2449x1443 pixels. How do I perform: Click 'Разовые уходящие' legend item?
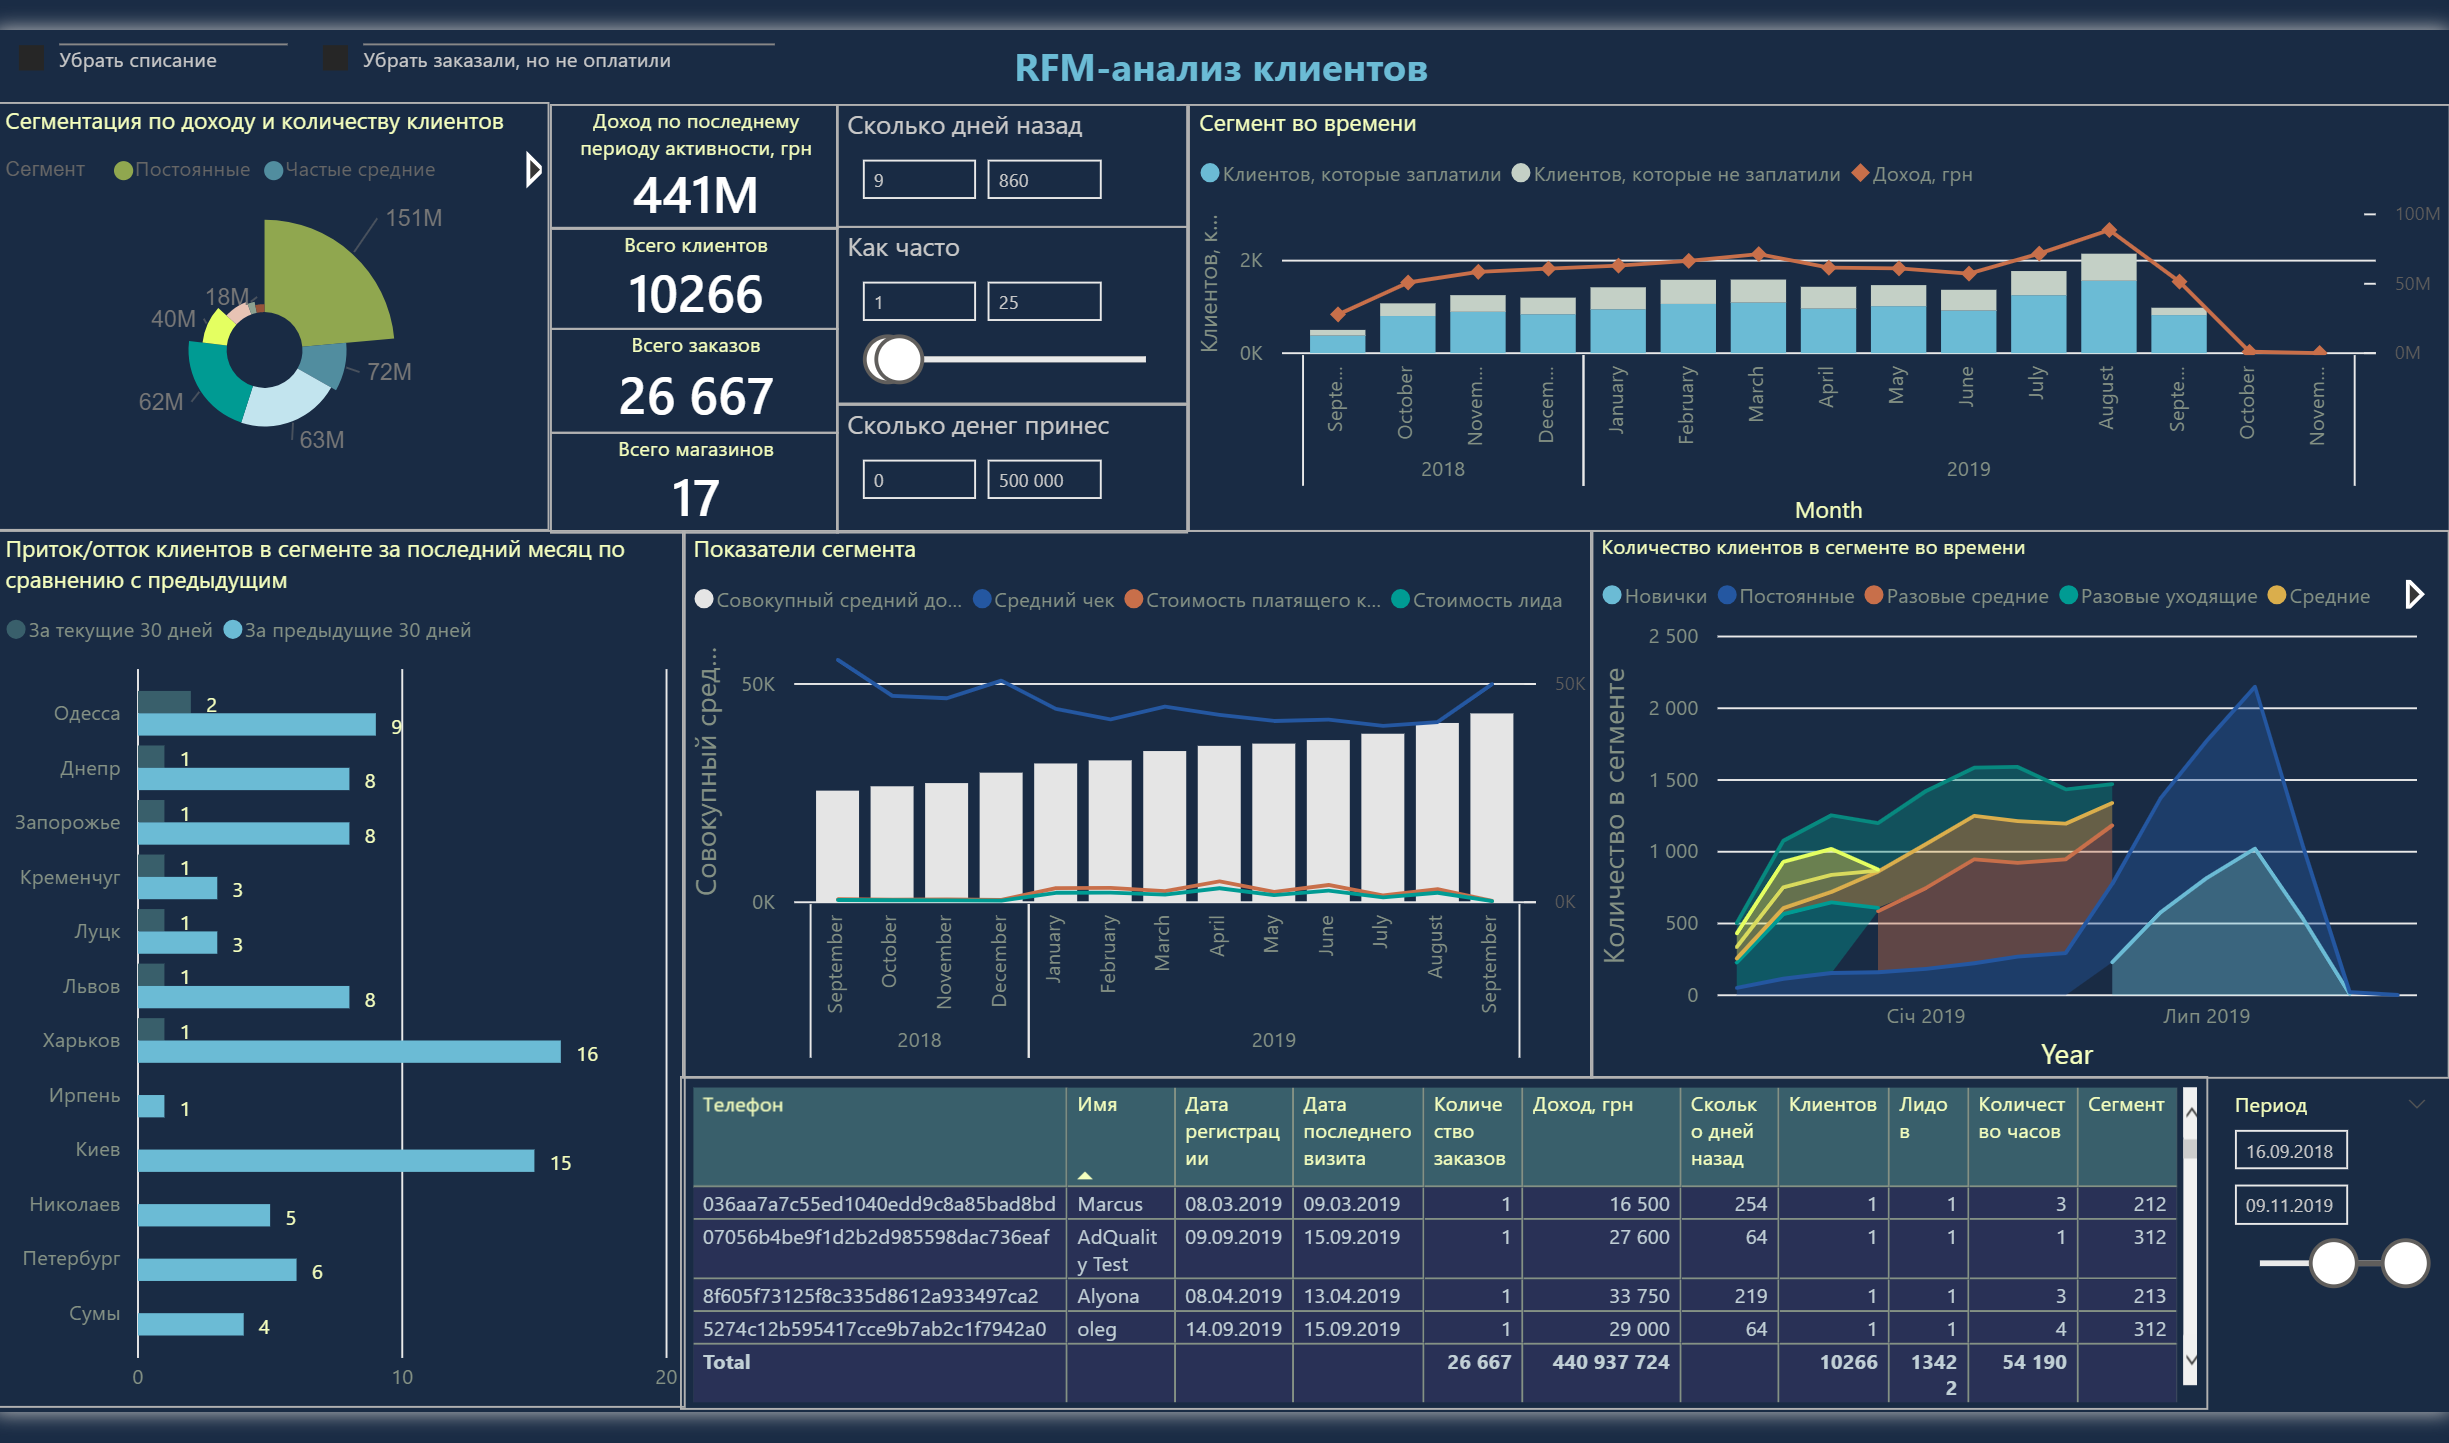click(2158, 596)
